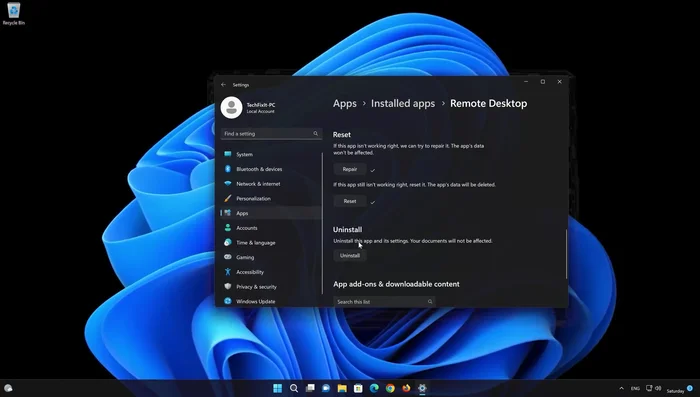Viewport: 700px width, 397px height.
Task: Open File Explorer from taskbar
Action: click(x=342, y=388)
